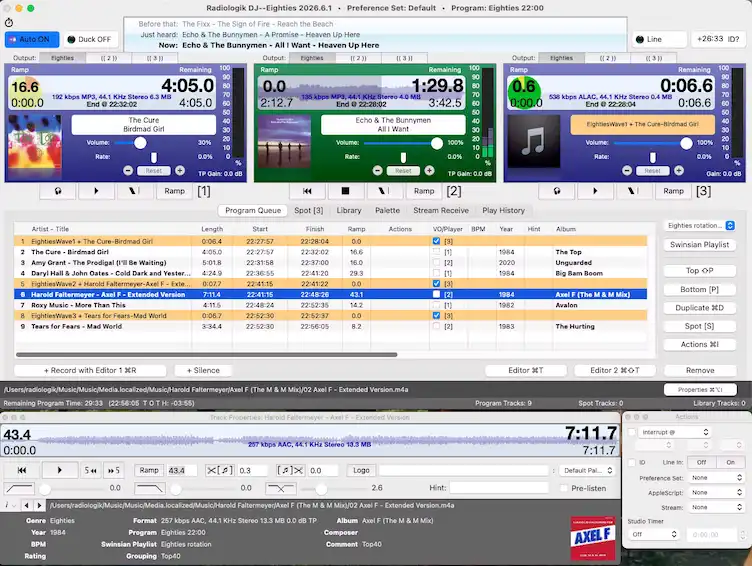Image resolution: width=752 pixels, height=566 pixels.
Task: Click the trim-end marker icon beside 0.0
Action: (x=290, y=471)
